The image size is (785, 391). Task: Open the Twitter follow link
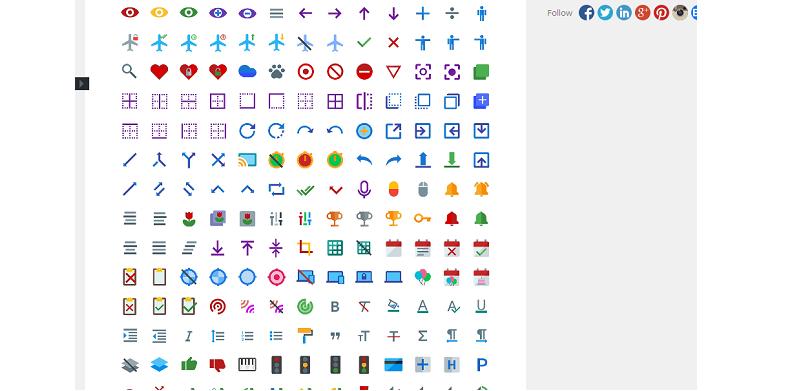(605, 13)
